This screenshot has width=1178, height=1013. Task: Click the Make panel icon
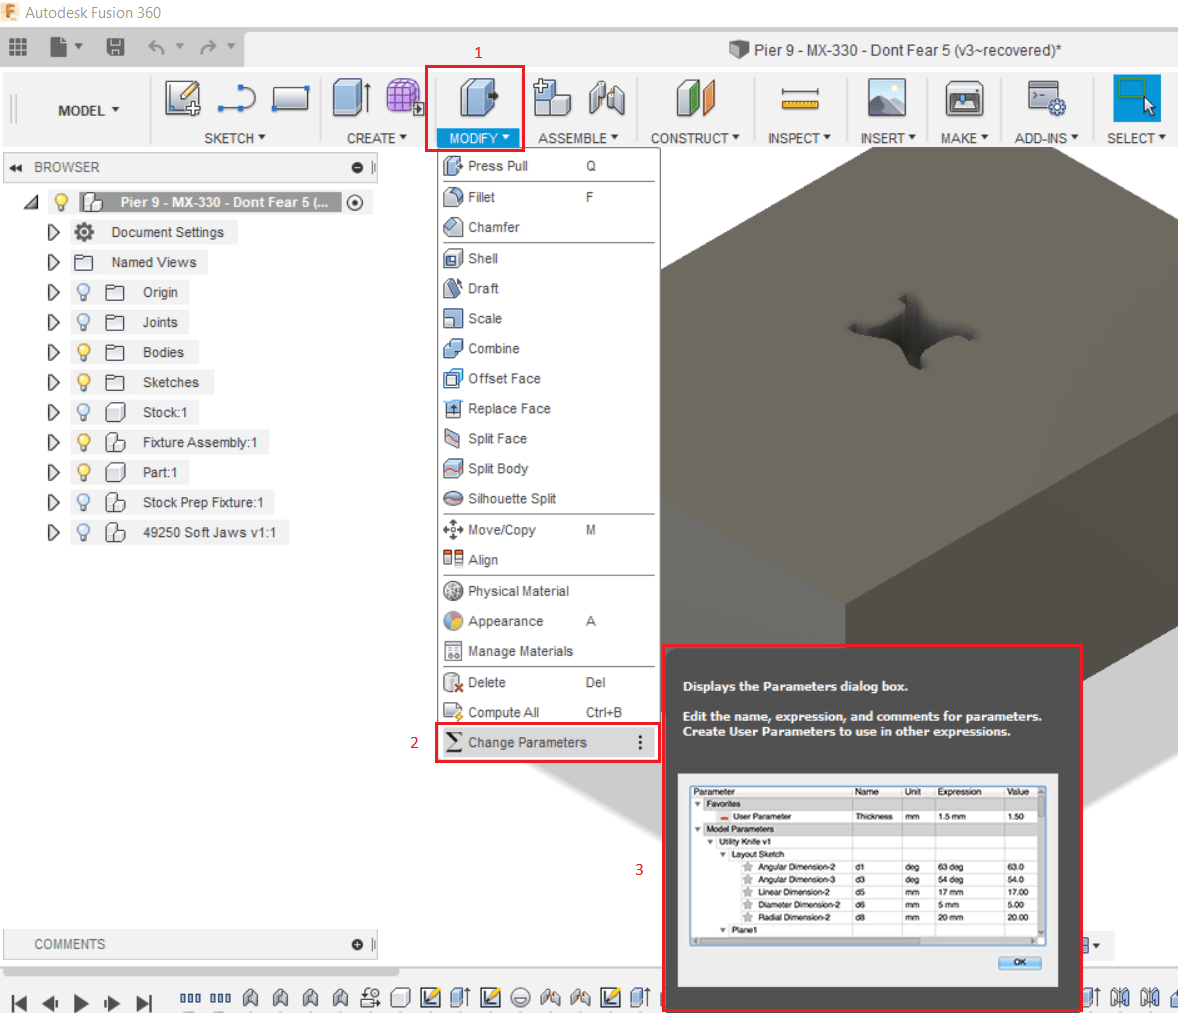tap(963, 98)
